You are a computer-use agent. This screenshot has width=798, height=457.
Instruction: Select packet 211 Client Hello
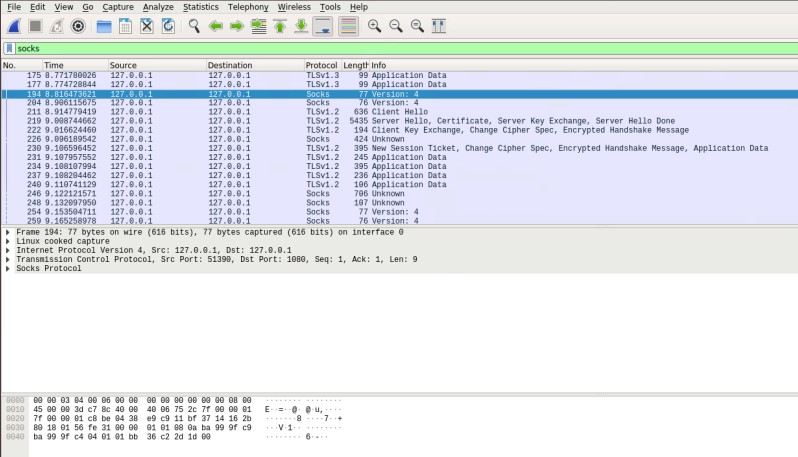click(399, 112)
